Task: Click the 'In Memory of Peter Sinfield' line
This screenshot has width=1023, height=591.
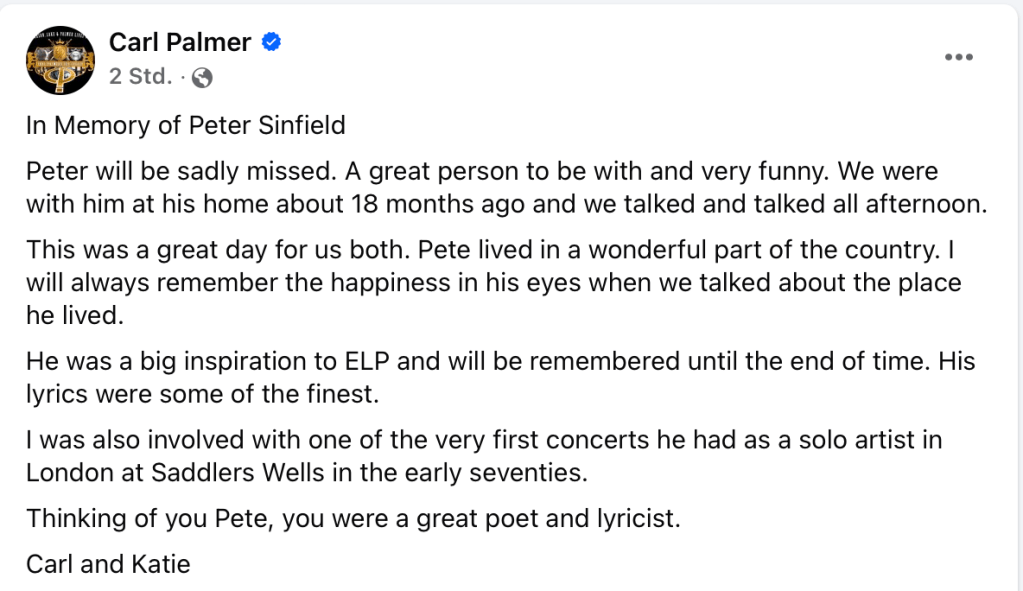Action: pyautogui.click(x=185, y=126)
